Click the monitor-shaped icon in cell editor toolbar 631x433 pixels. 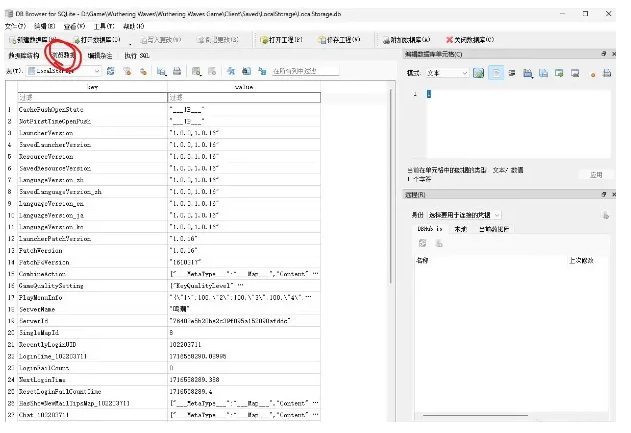coord(575,73)
